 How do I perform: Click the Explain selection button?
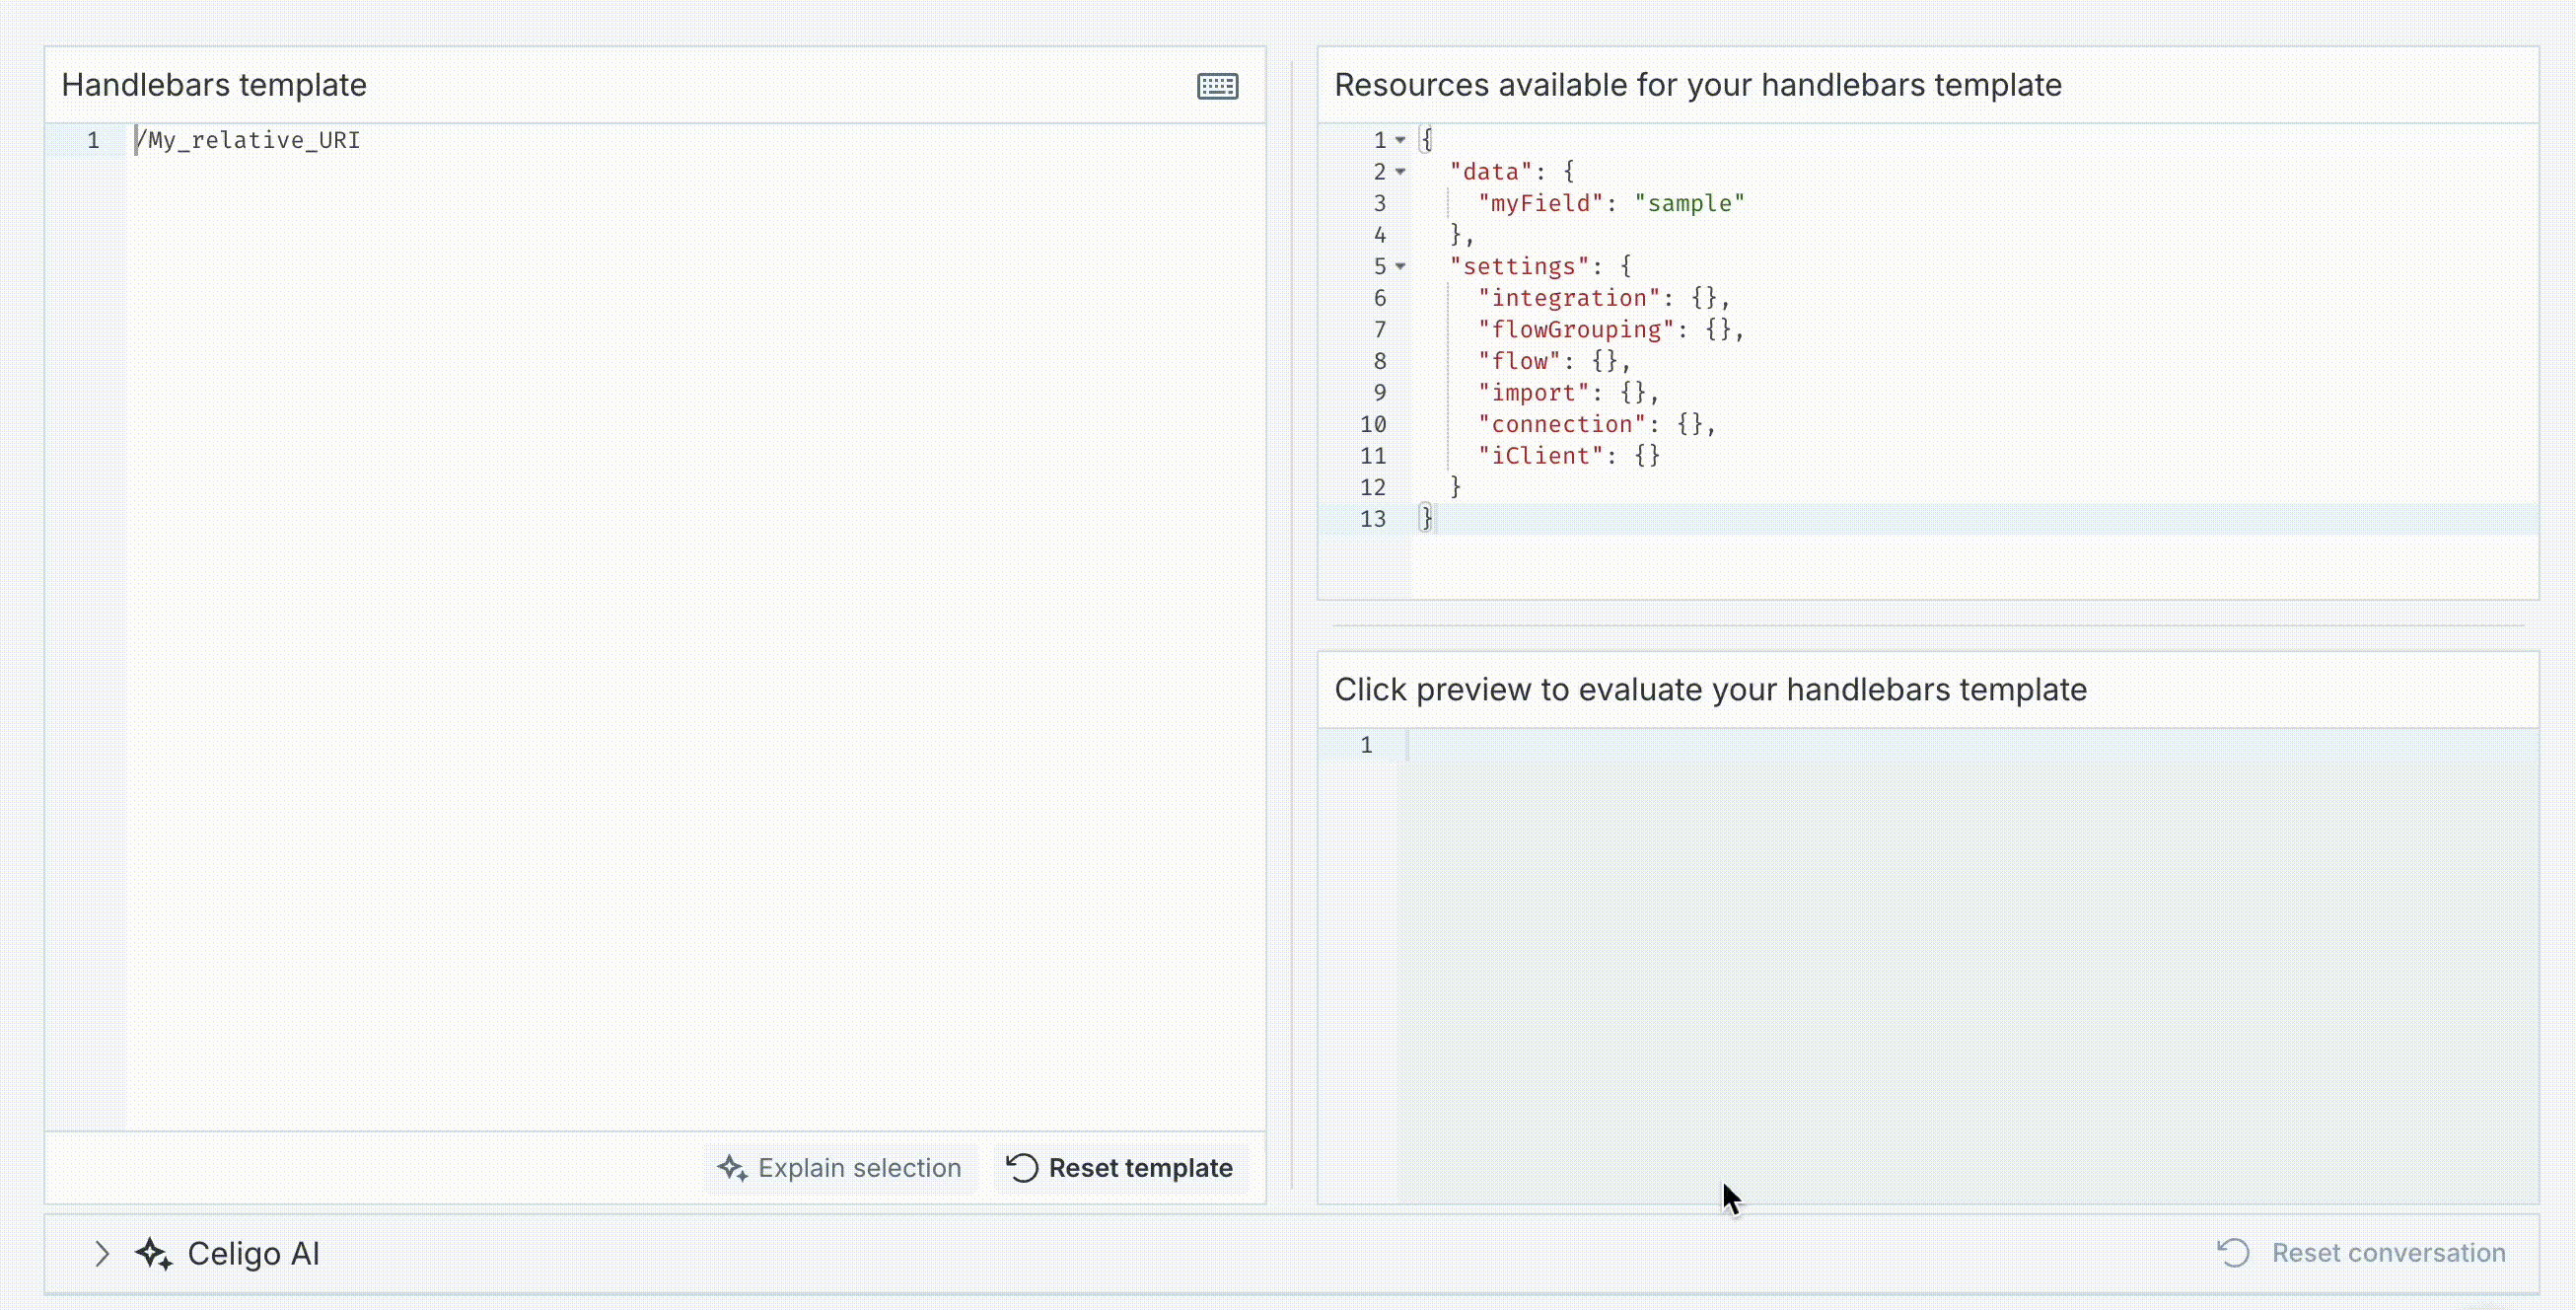(x=840, y=1168)
